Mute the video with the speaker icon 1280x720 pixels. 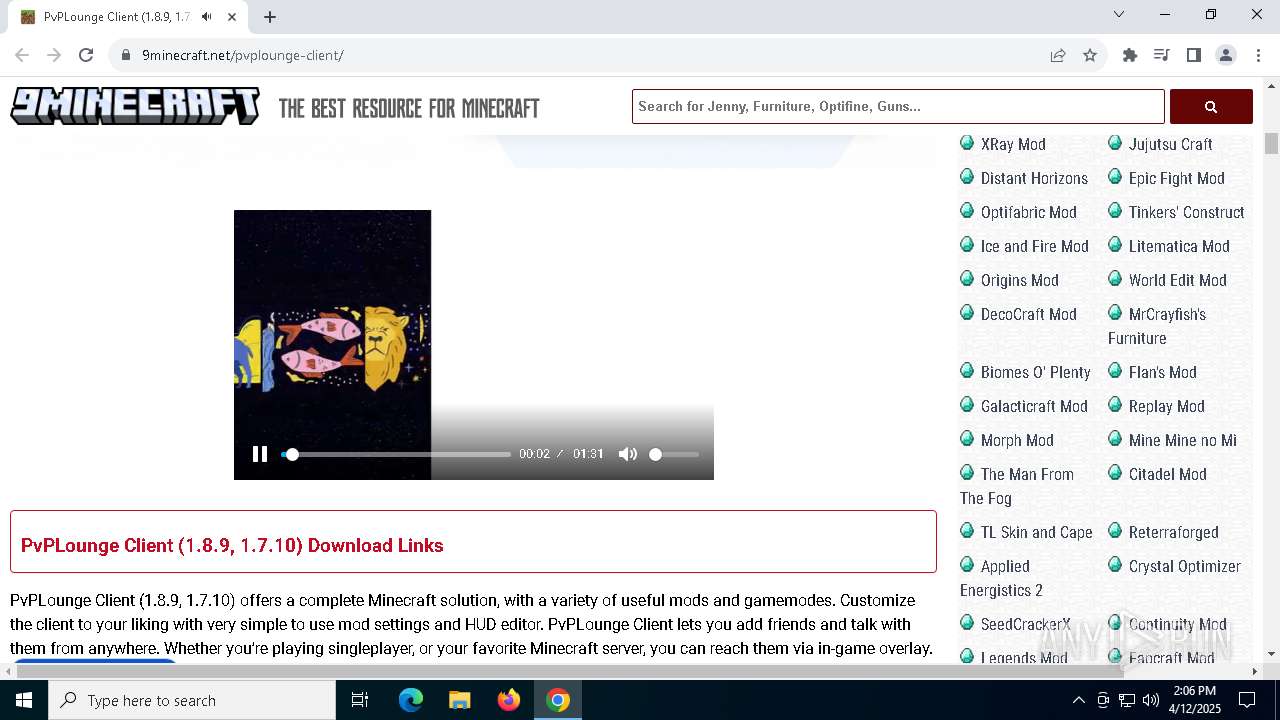[x=628, y=454]
